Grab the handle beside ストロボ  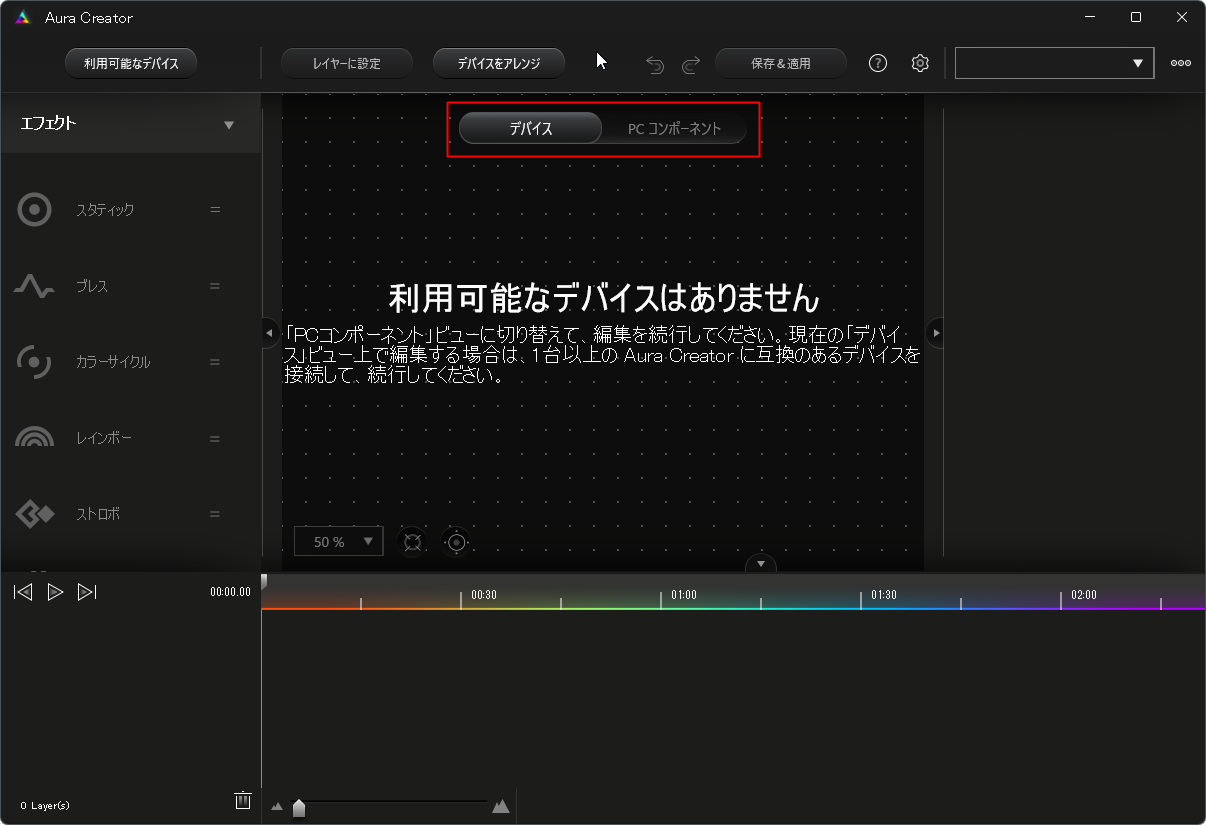click(x=215, y=514)
